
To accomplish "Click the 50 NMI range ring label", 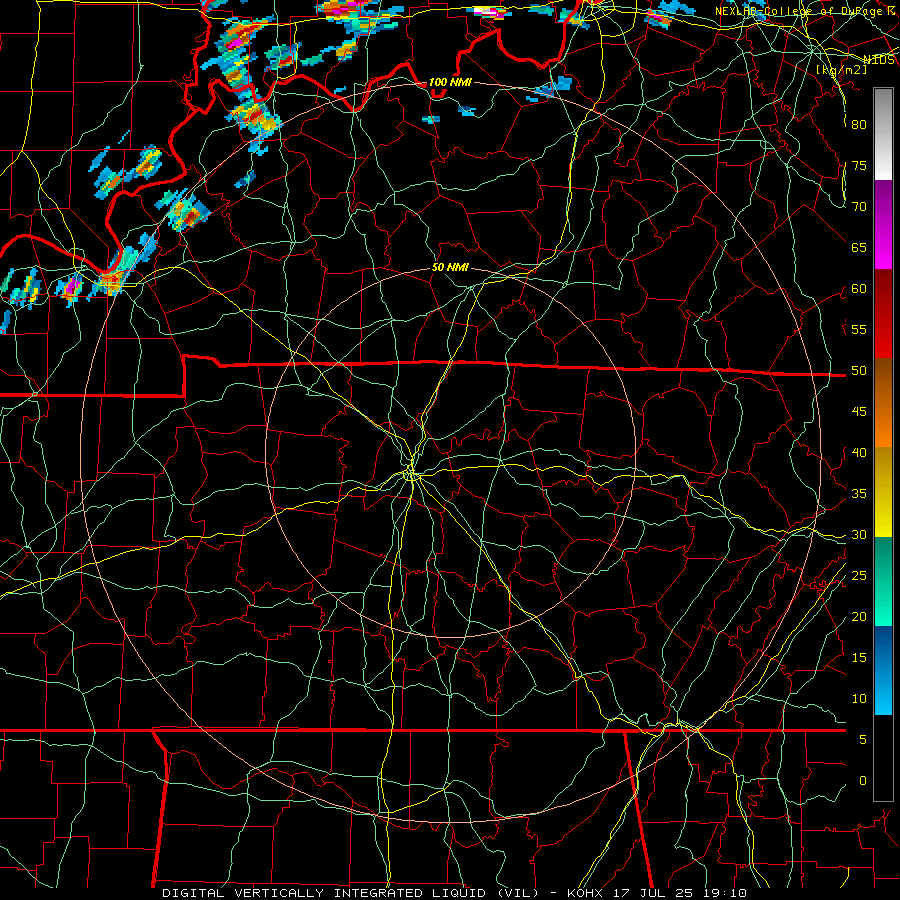I will (x=450, y=267).
